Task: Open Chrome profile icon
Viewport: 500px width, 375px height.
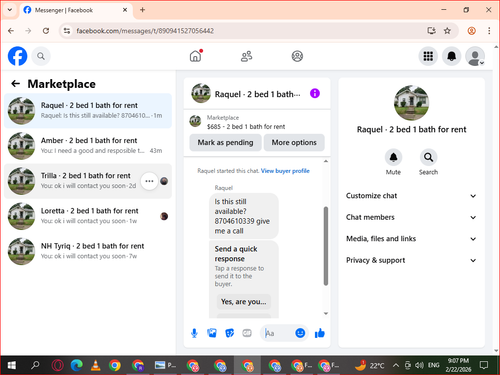Action: click(x=471, y=31)
